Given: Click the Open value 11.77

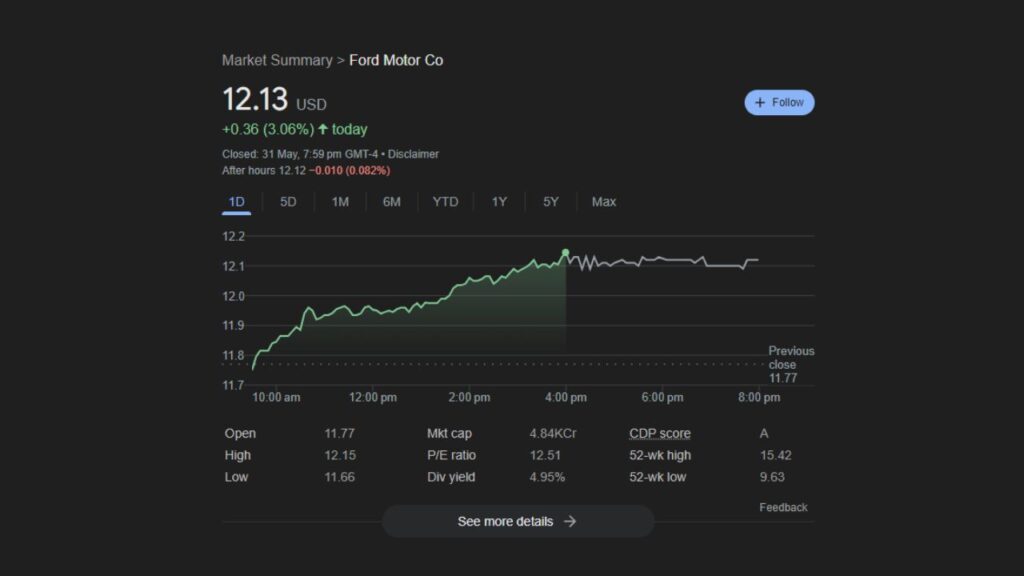Looking at the screenshot, I should click(x=340, y=434).
